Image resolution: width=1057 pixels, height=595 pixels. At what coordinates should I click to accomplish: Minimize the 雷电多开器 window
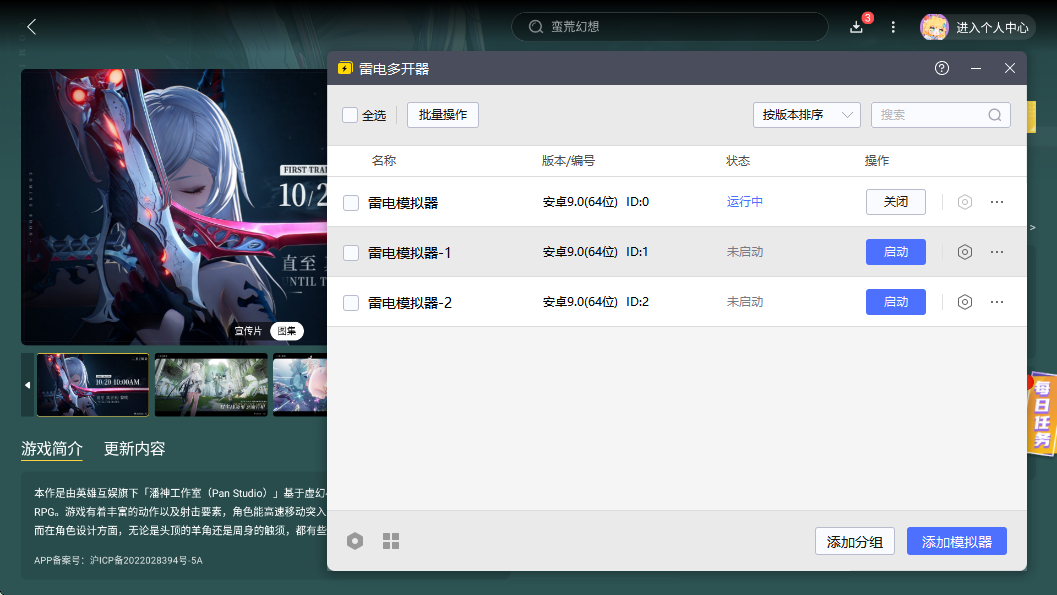(975, 68)
